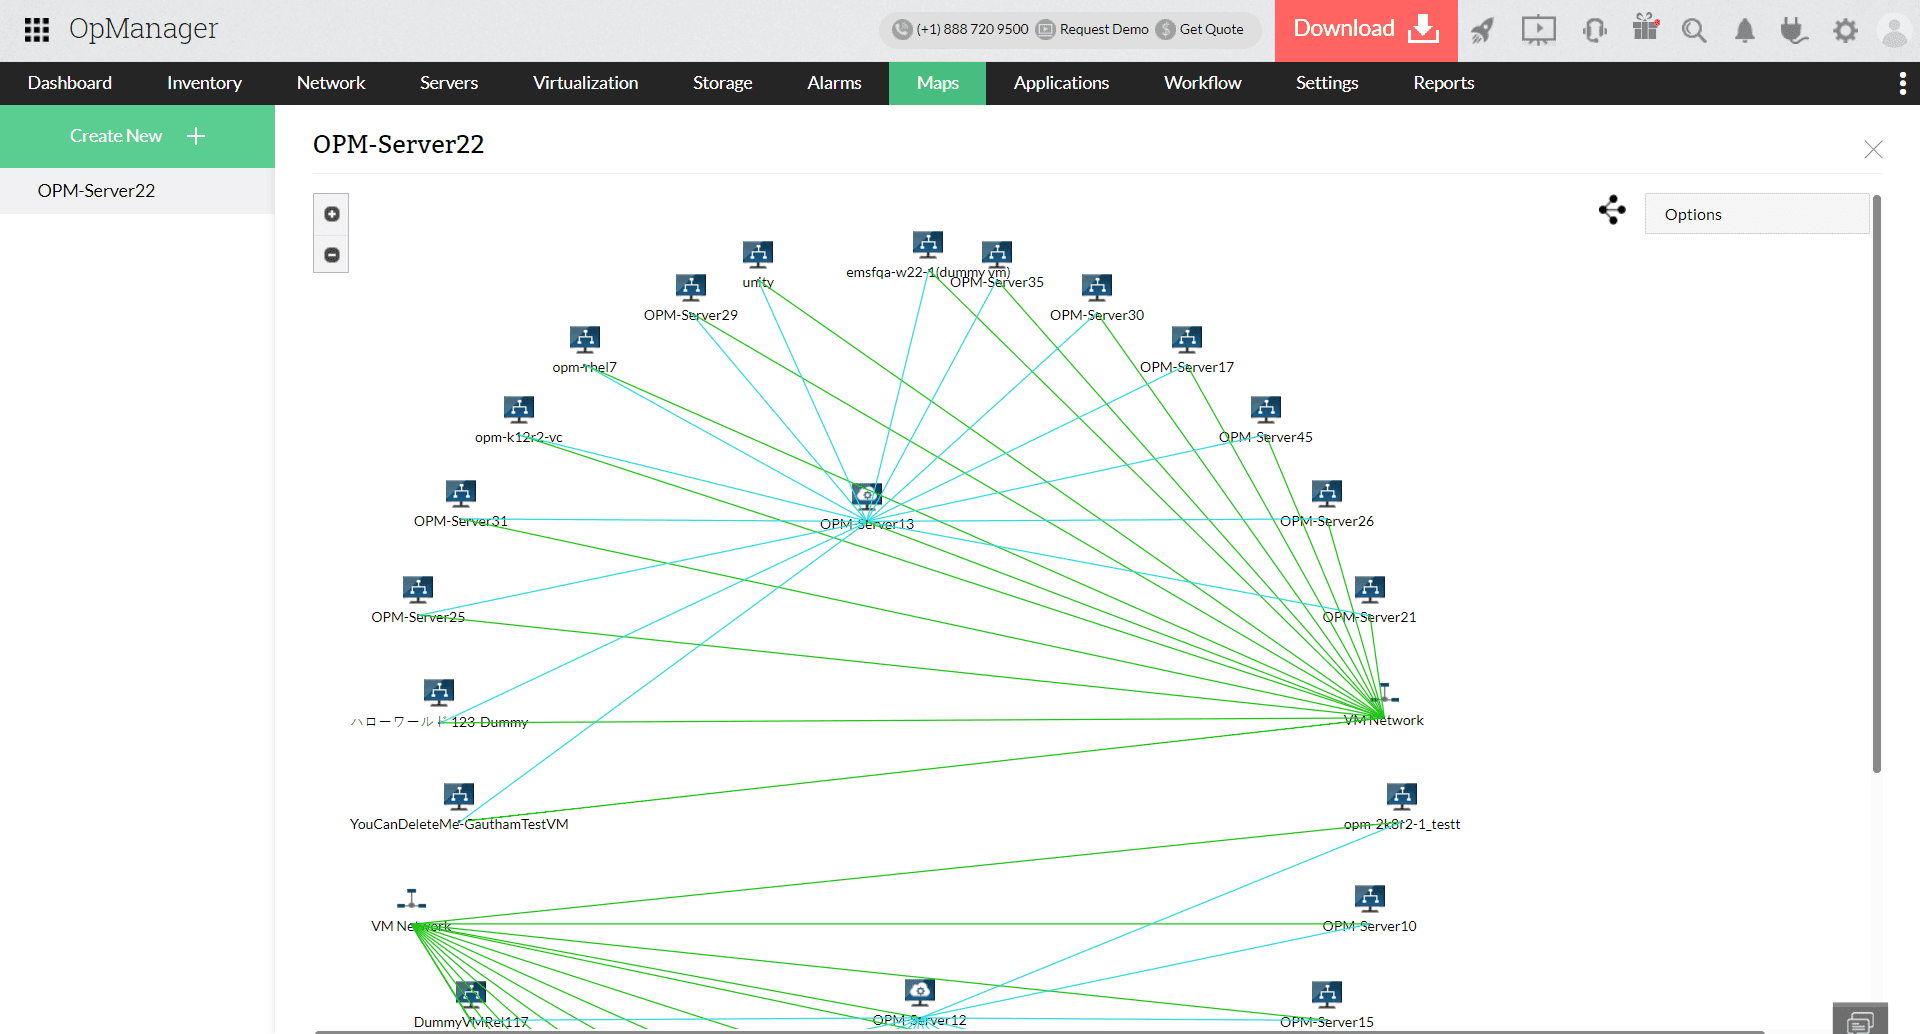This screenshot has width=1920, height=1034.
Task: Open the Inventory tab
Action: (204, 83)
